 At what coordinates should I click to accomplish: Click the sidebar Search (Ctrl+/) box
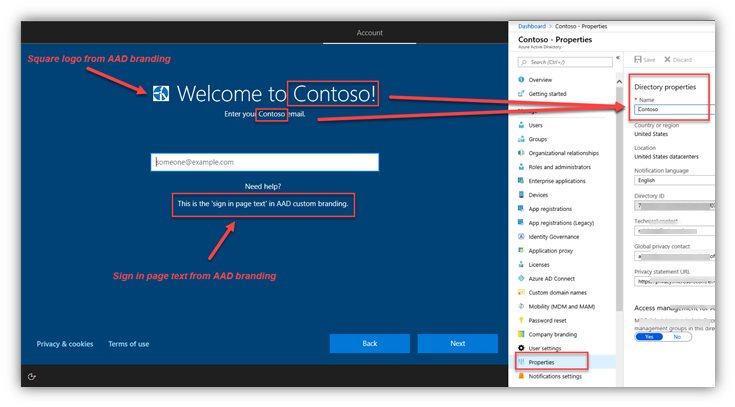565,62
